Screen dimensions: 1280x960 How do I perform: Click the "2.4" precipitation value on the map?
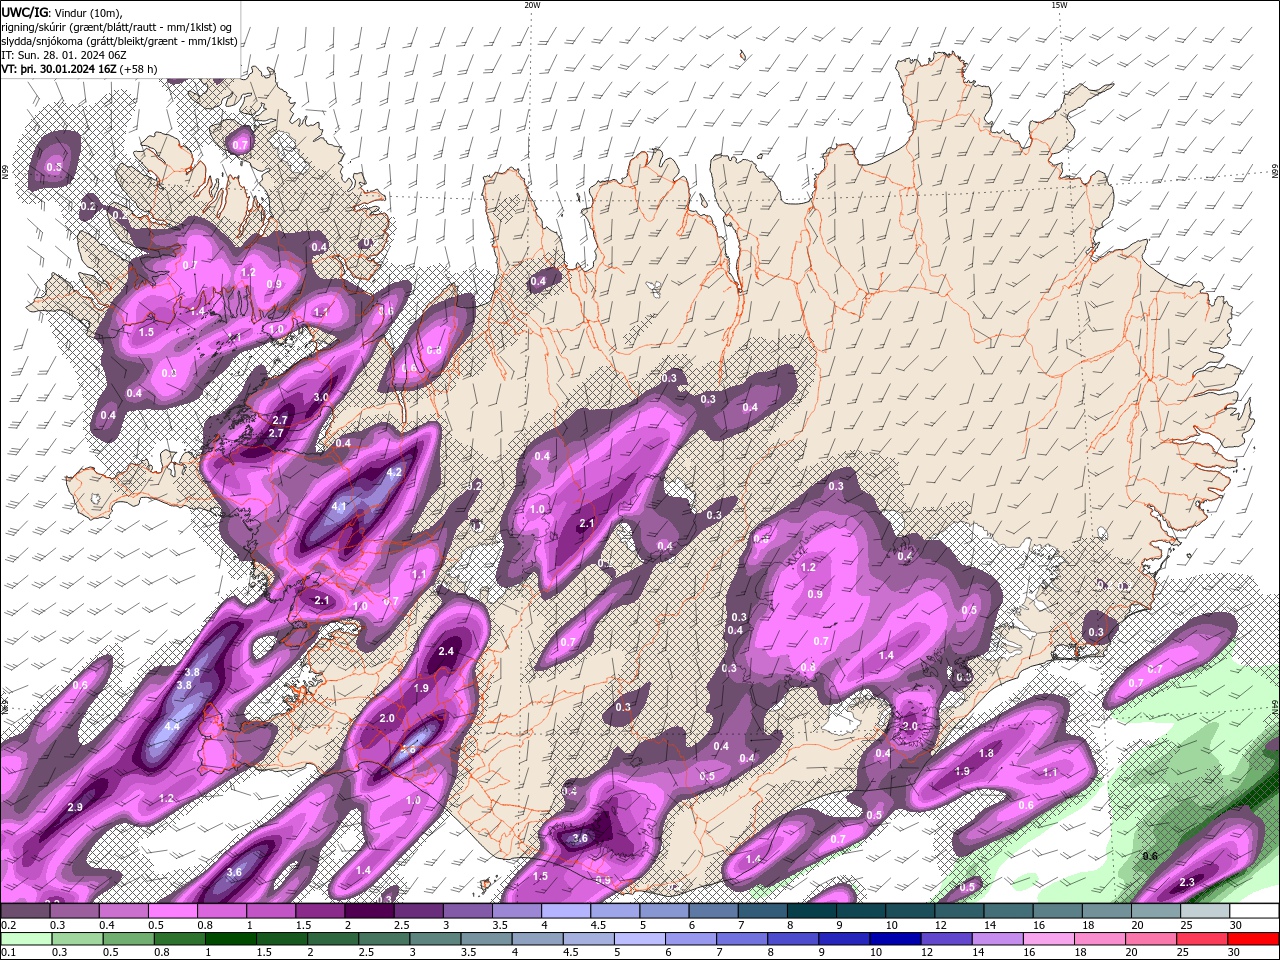(447, 651)
